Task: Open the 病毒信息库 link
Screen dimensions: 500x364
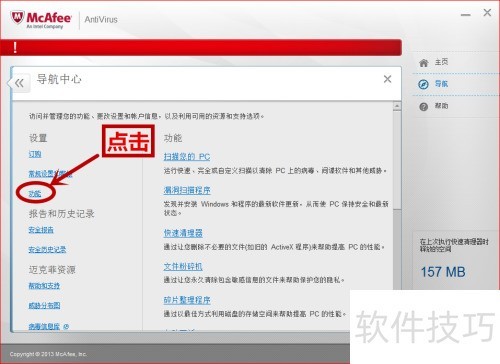Action: [x=44, y=326]
